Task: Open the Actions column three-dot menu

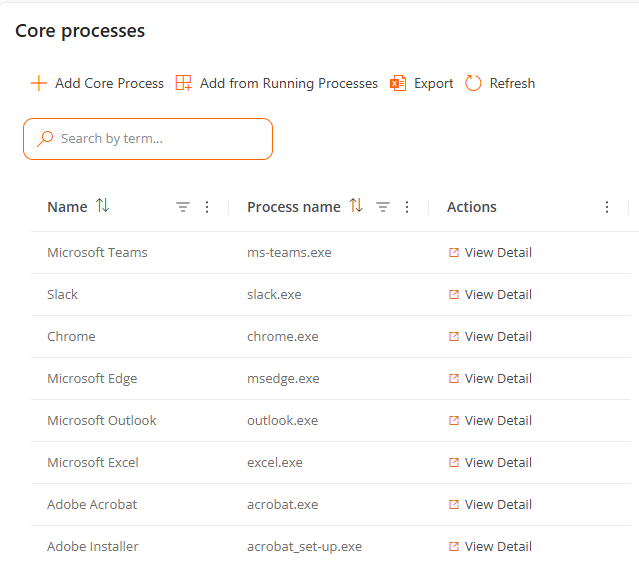Action: (607, 207)
